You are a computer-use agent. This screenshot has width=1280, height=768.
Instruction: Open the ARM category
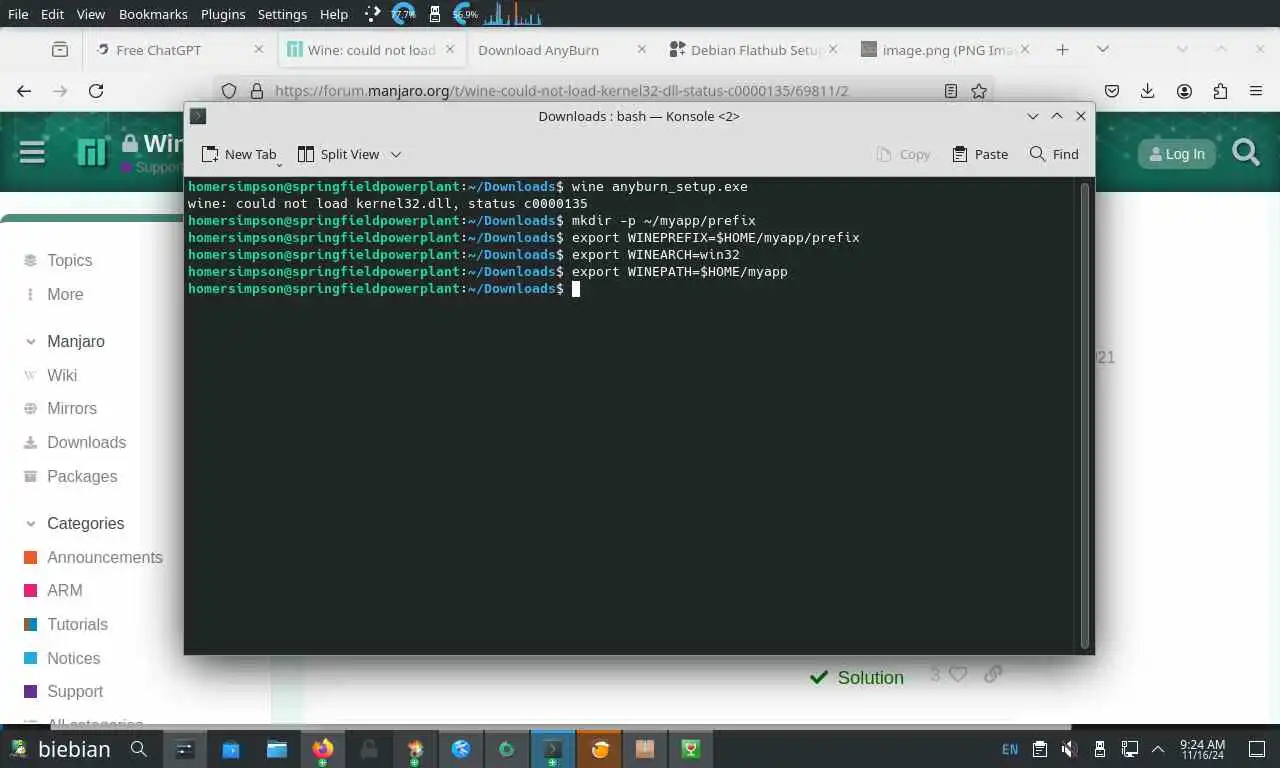point(65,590)
